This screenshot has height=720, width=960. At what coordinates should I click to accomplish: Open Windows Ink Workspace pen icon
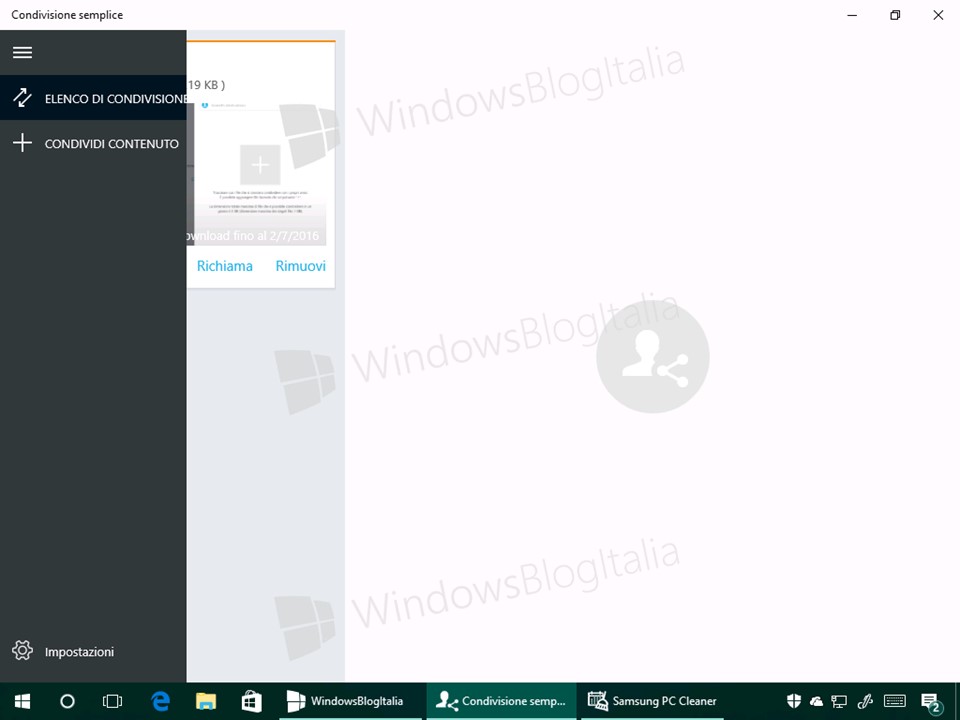(x=864, y=701)
